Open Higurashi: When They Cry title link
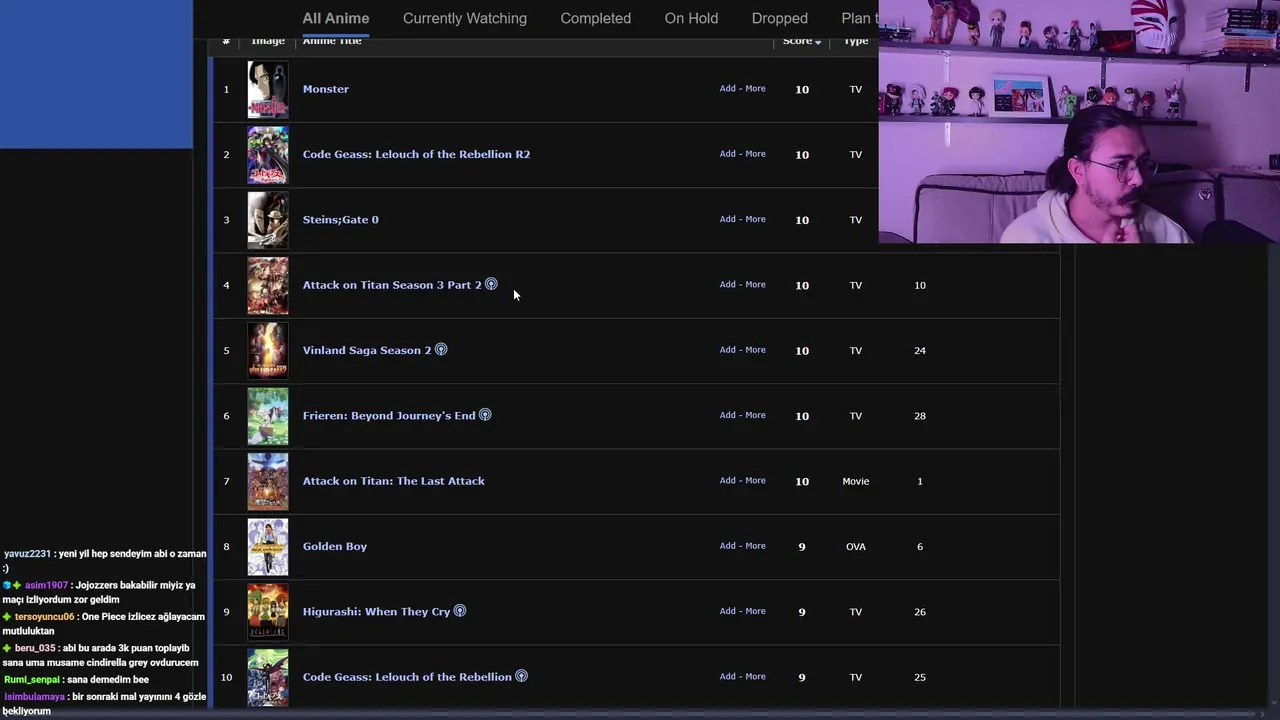The image size is (1280, 720). 376,611
